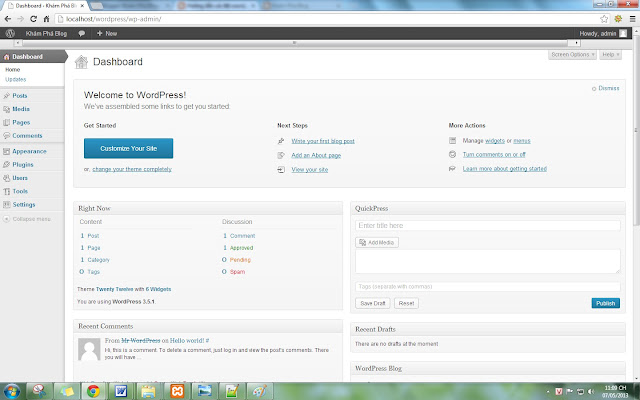Click the Settings icon in sidebar

6,204
